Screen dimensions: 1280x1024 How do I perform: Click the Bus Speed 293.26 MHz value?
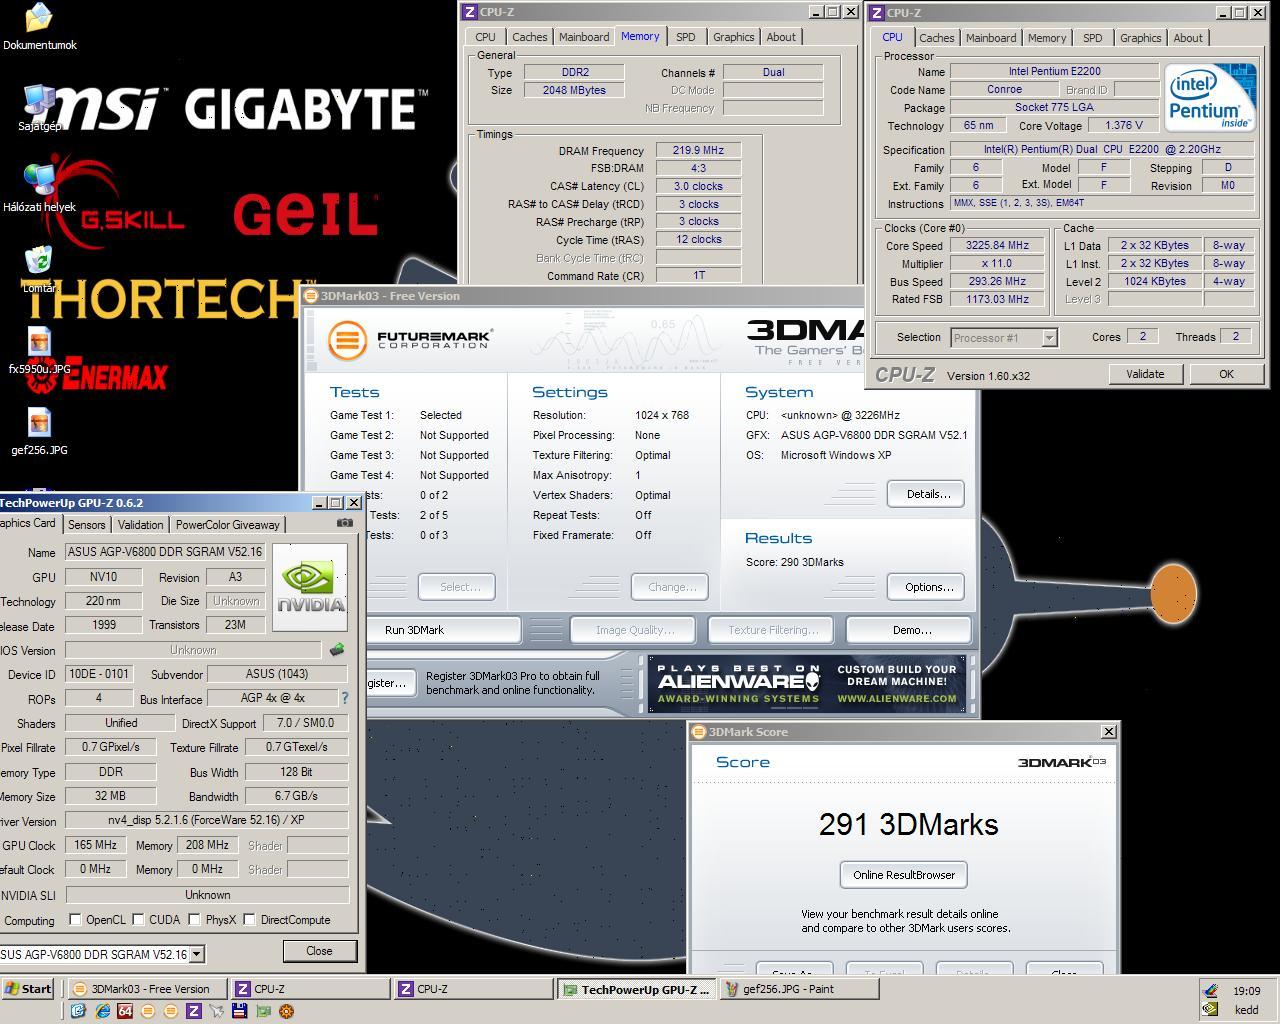click(x=997, y=281)
